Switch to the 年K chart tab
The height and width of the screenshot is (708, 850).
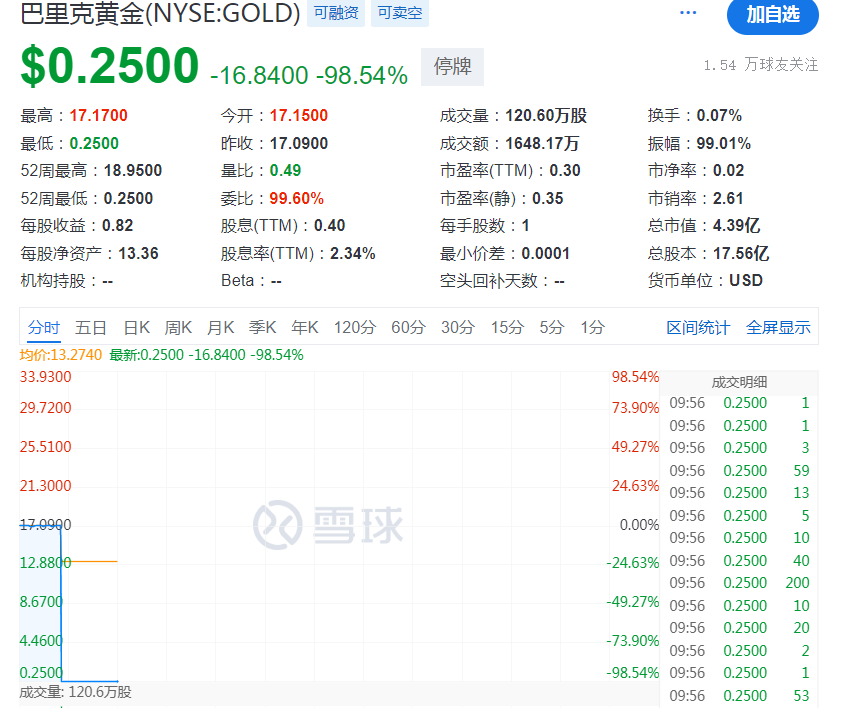pos(305,327)
